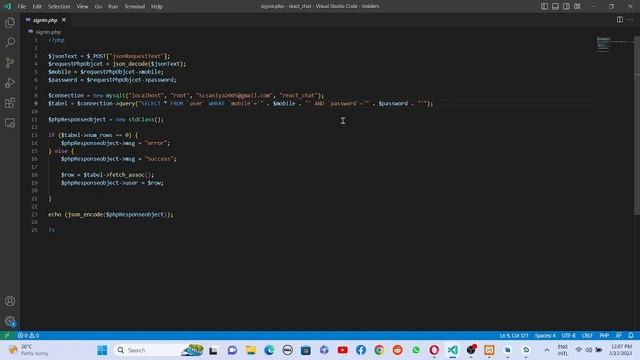
Task: Open the File menu
Action: 22,7
